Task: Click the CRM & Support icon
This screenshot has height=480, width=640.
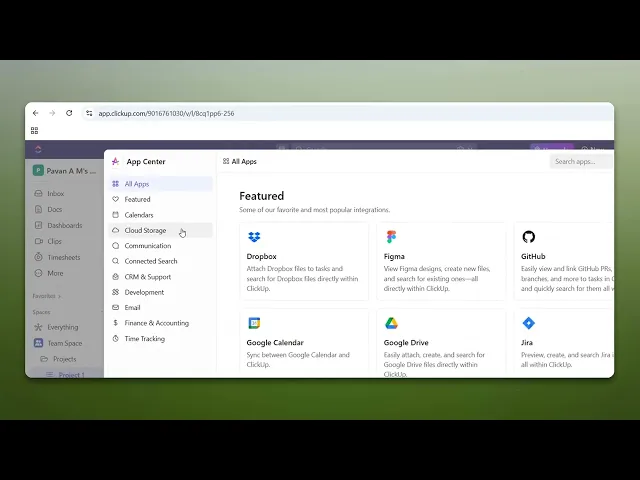Action: click(x=116, y=276)
